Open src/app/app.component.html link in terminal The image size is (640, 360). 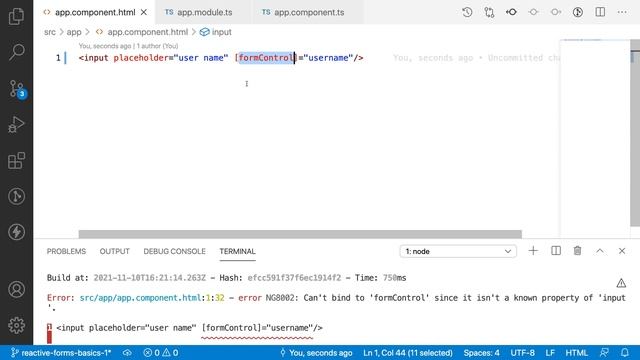click(140, 298)
